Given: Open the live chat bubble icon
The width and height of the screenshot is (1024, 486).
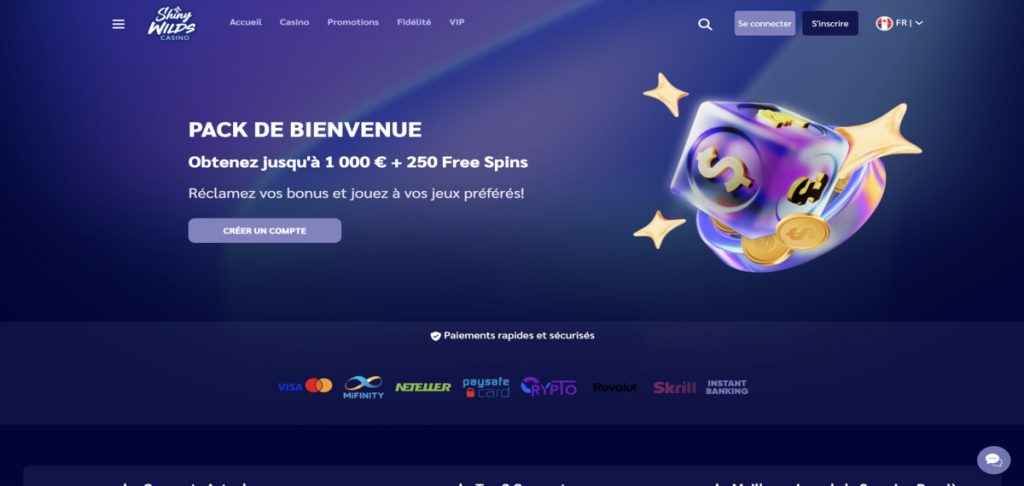Looking at the screenshot, I should point(993,460).
